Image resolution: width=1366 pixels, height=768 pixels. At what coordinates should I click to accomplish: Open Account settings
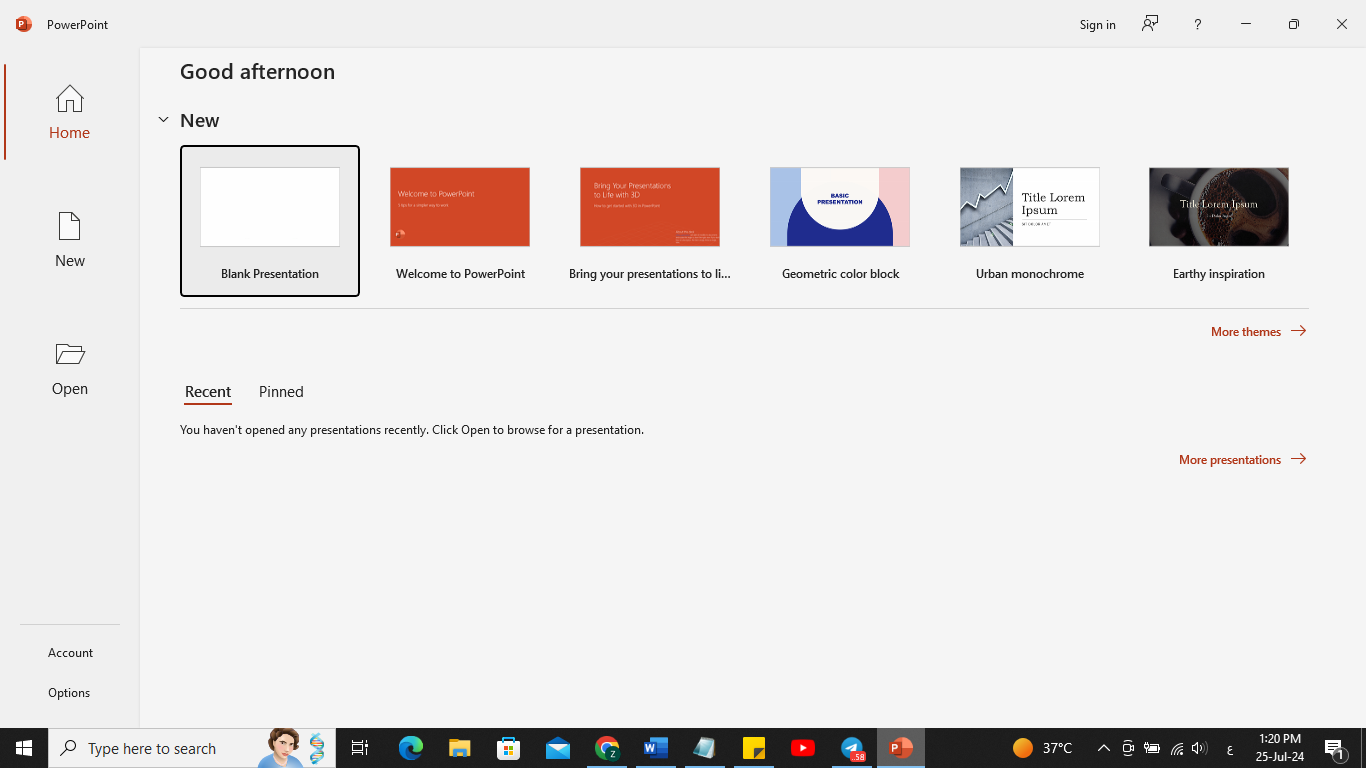point(70,652)
